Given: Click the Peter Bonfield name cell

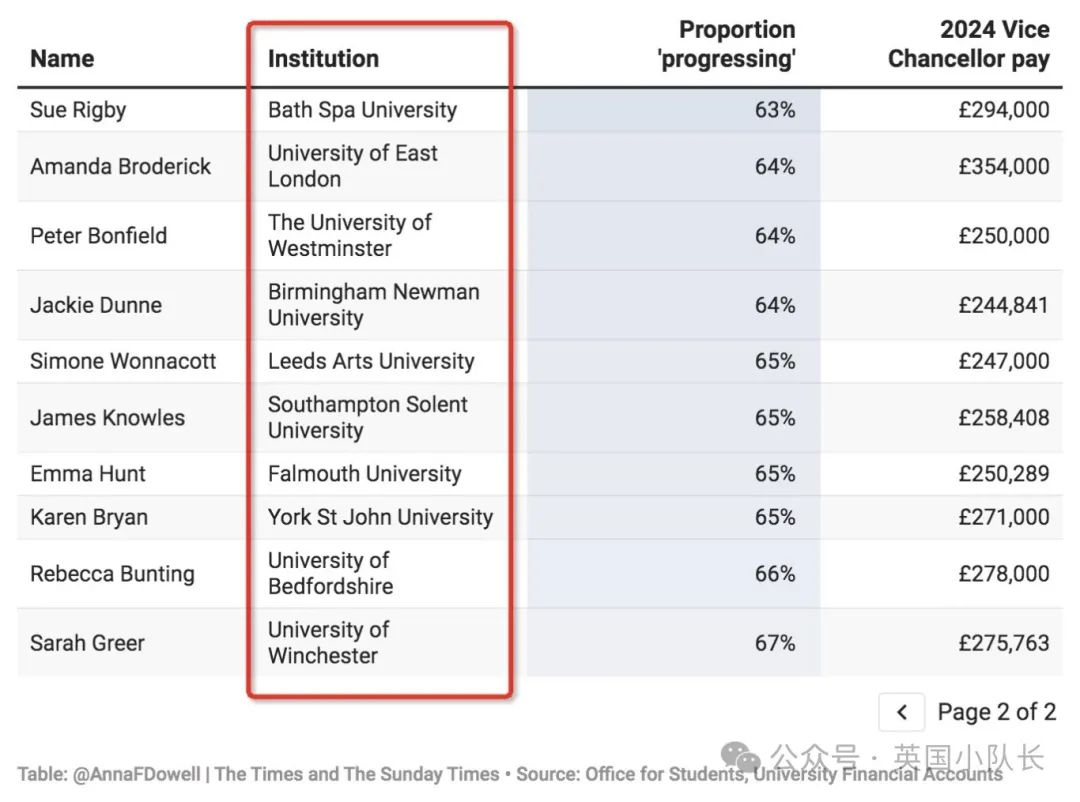Looking at the screenshot, I should point(98,236).
